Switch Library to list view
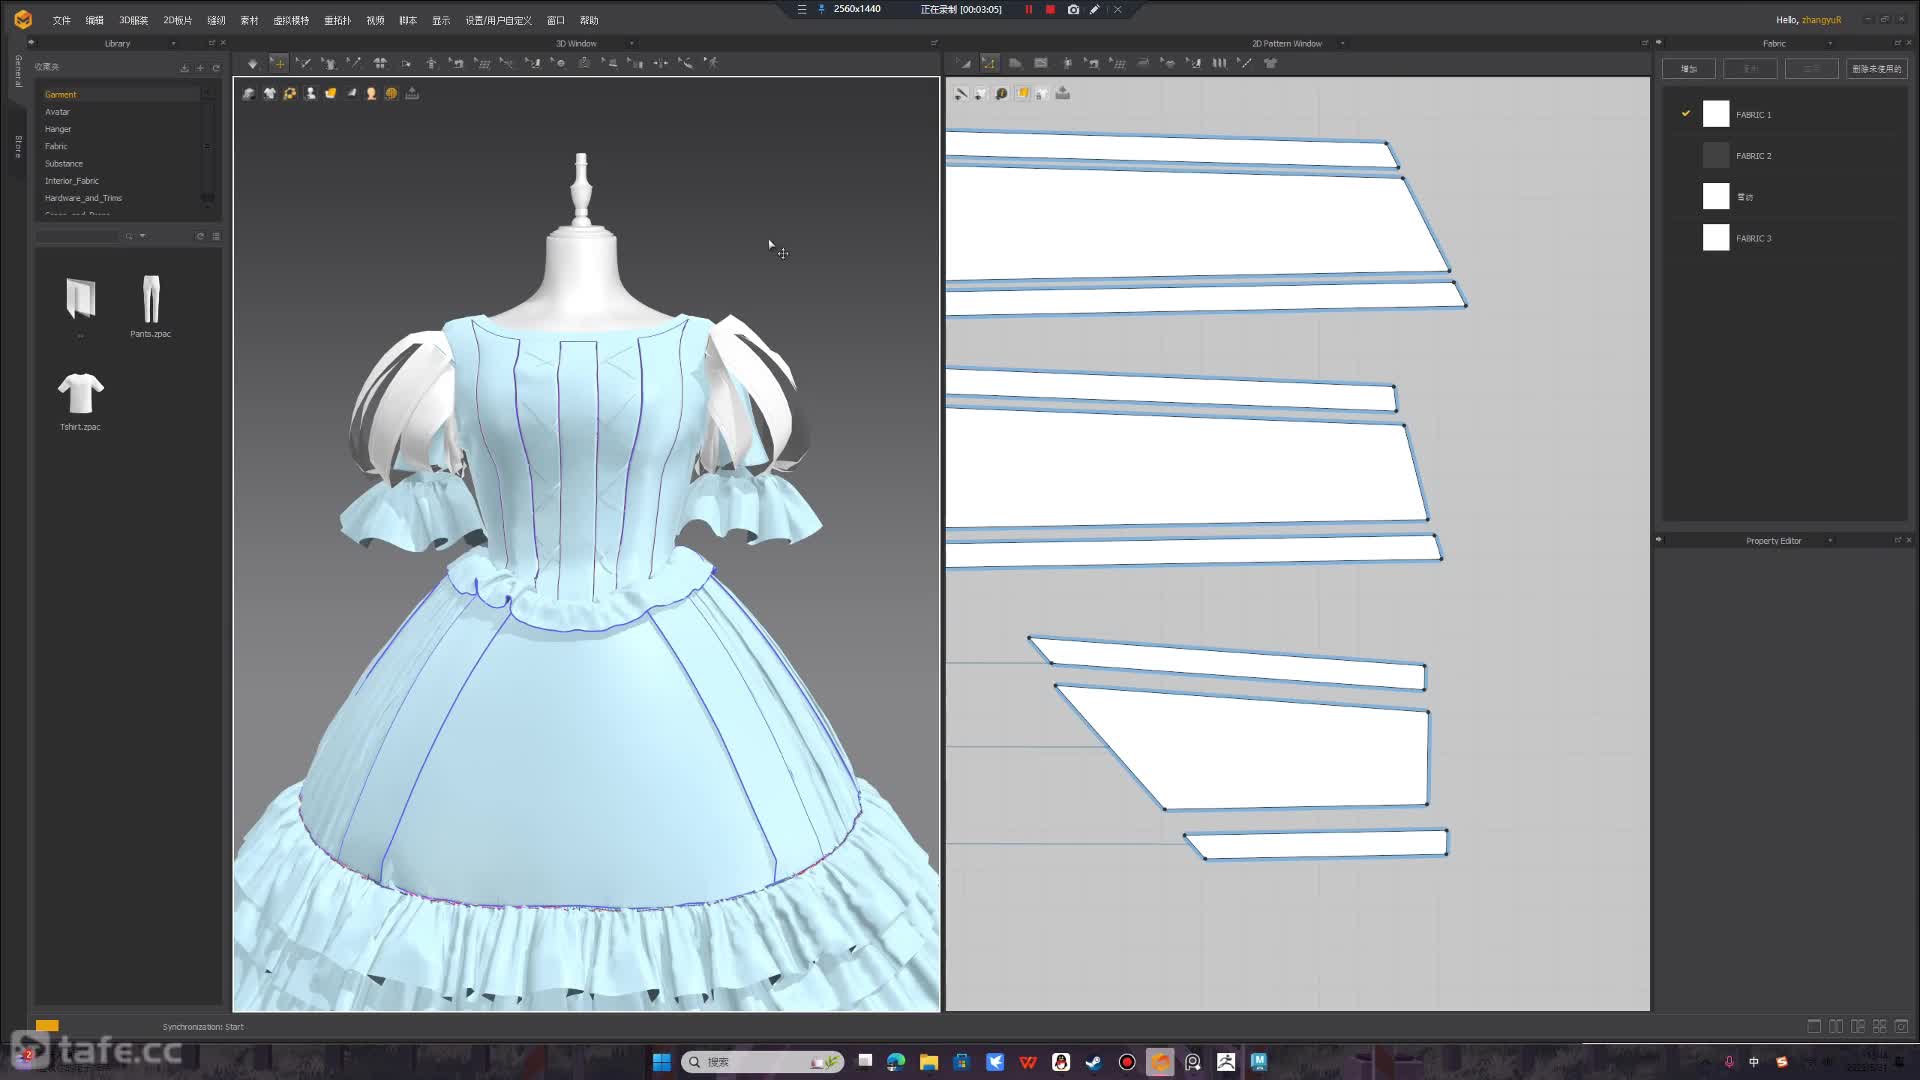Viewport: 1920px width, 1080px height. (216, 236)
